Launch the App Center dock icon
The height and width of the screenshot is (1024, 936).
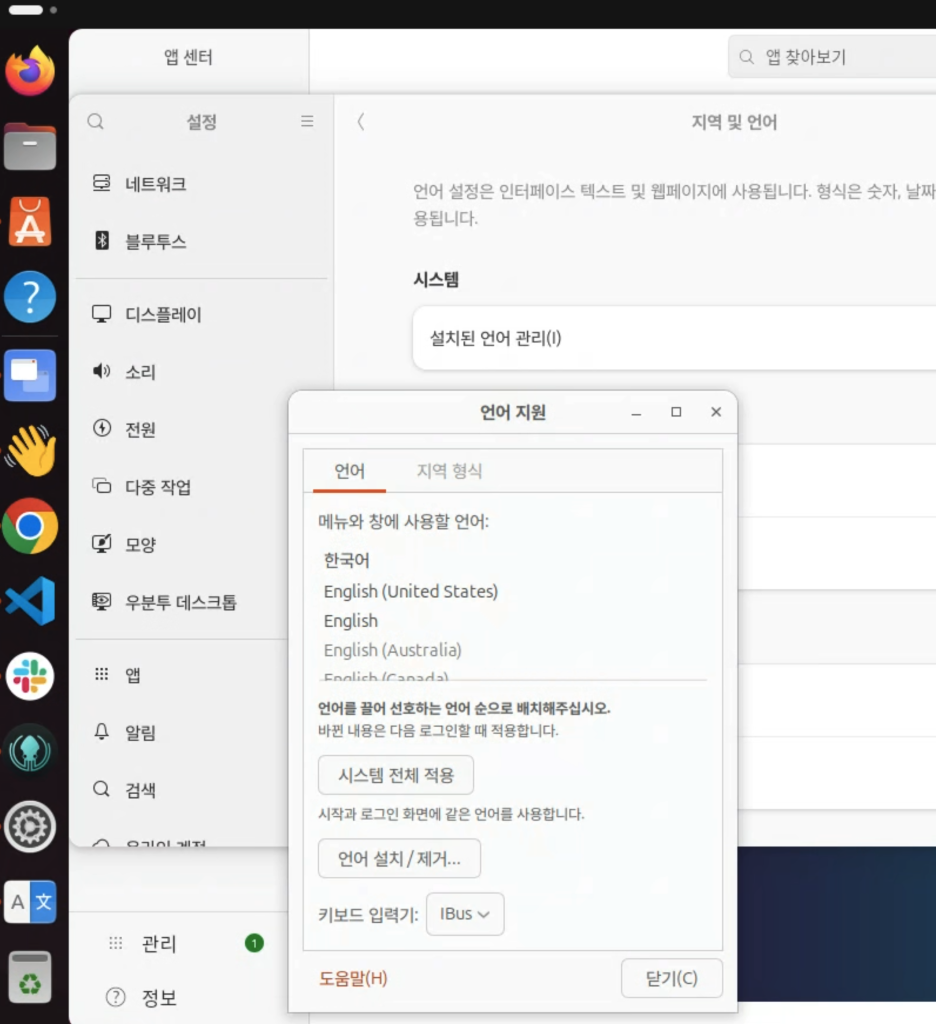pos(30,222)
